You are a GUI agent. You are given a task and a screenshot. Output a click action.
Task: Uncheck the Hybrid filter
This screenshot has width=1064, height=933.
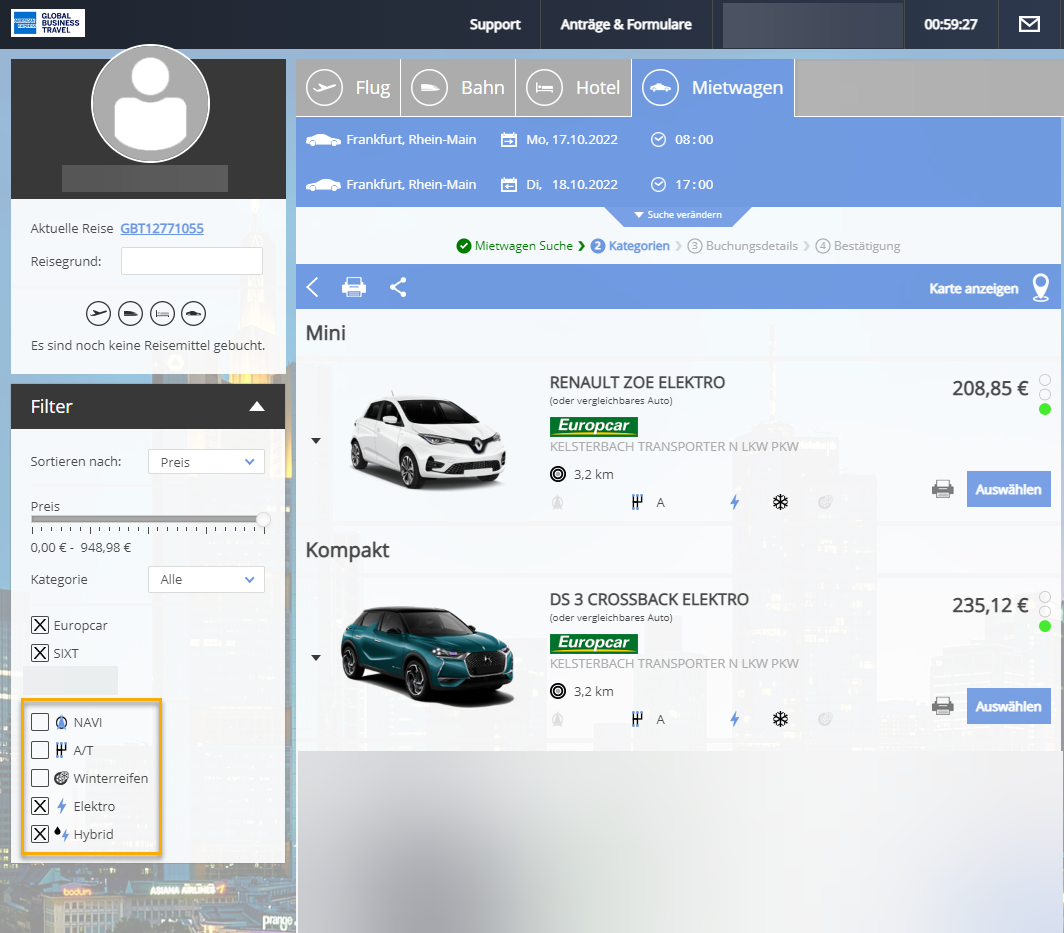(x=40, y=834)
